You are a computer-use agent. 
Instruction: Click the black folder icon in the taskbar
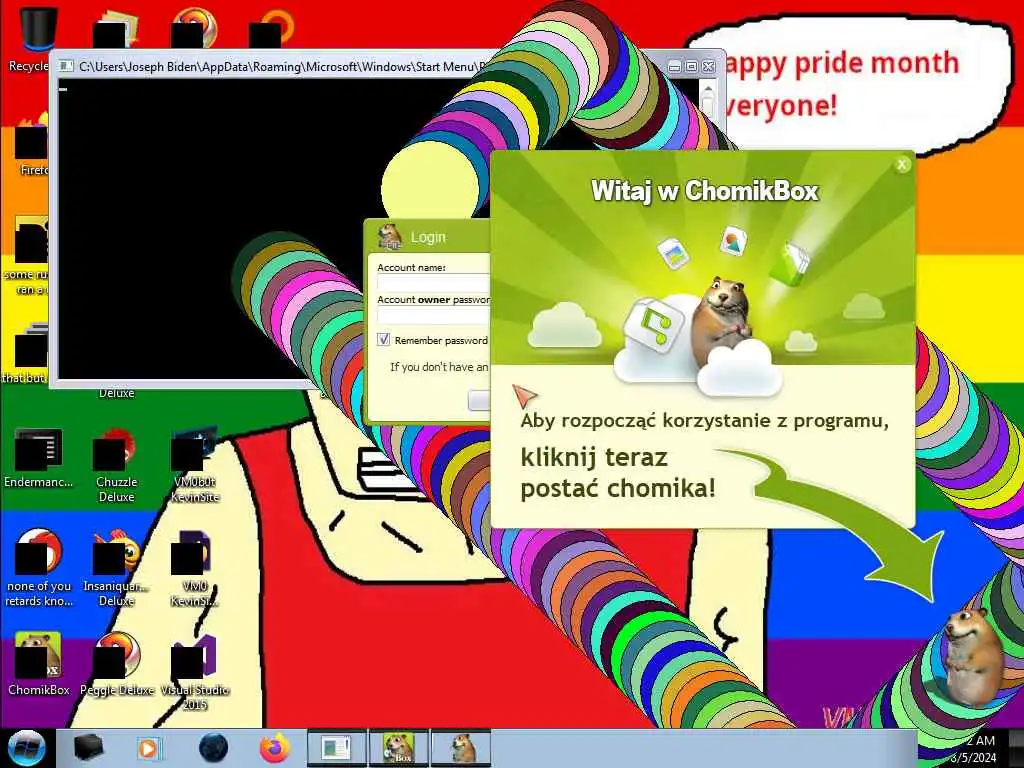point(88,748)
